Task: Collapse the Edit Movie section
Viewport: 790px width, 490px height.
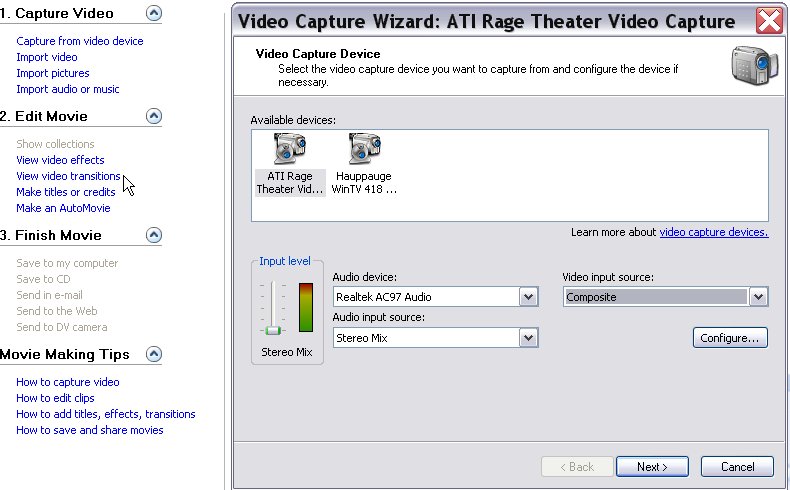Action: 154,116
